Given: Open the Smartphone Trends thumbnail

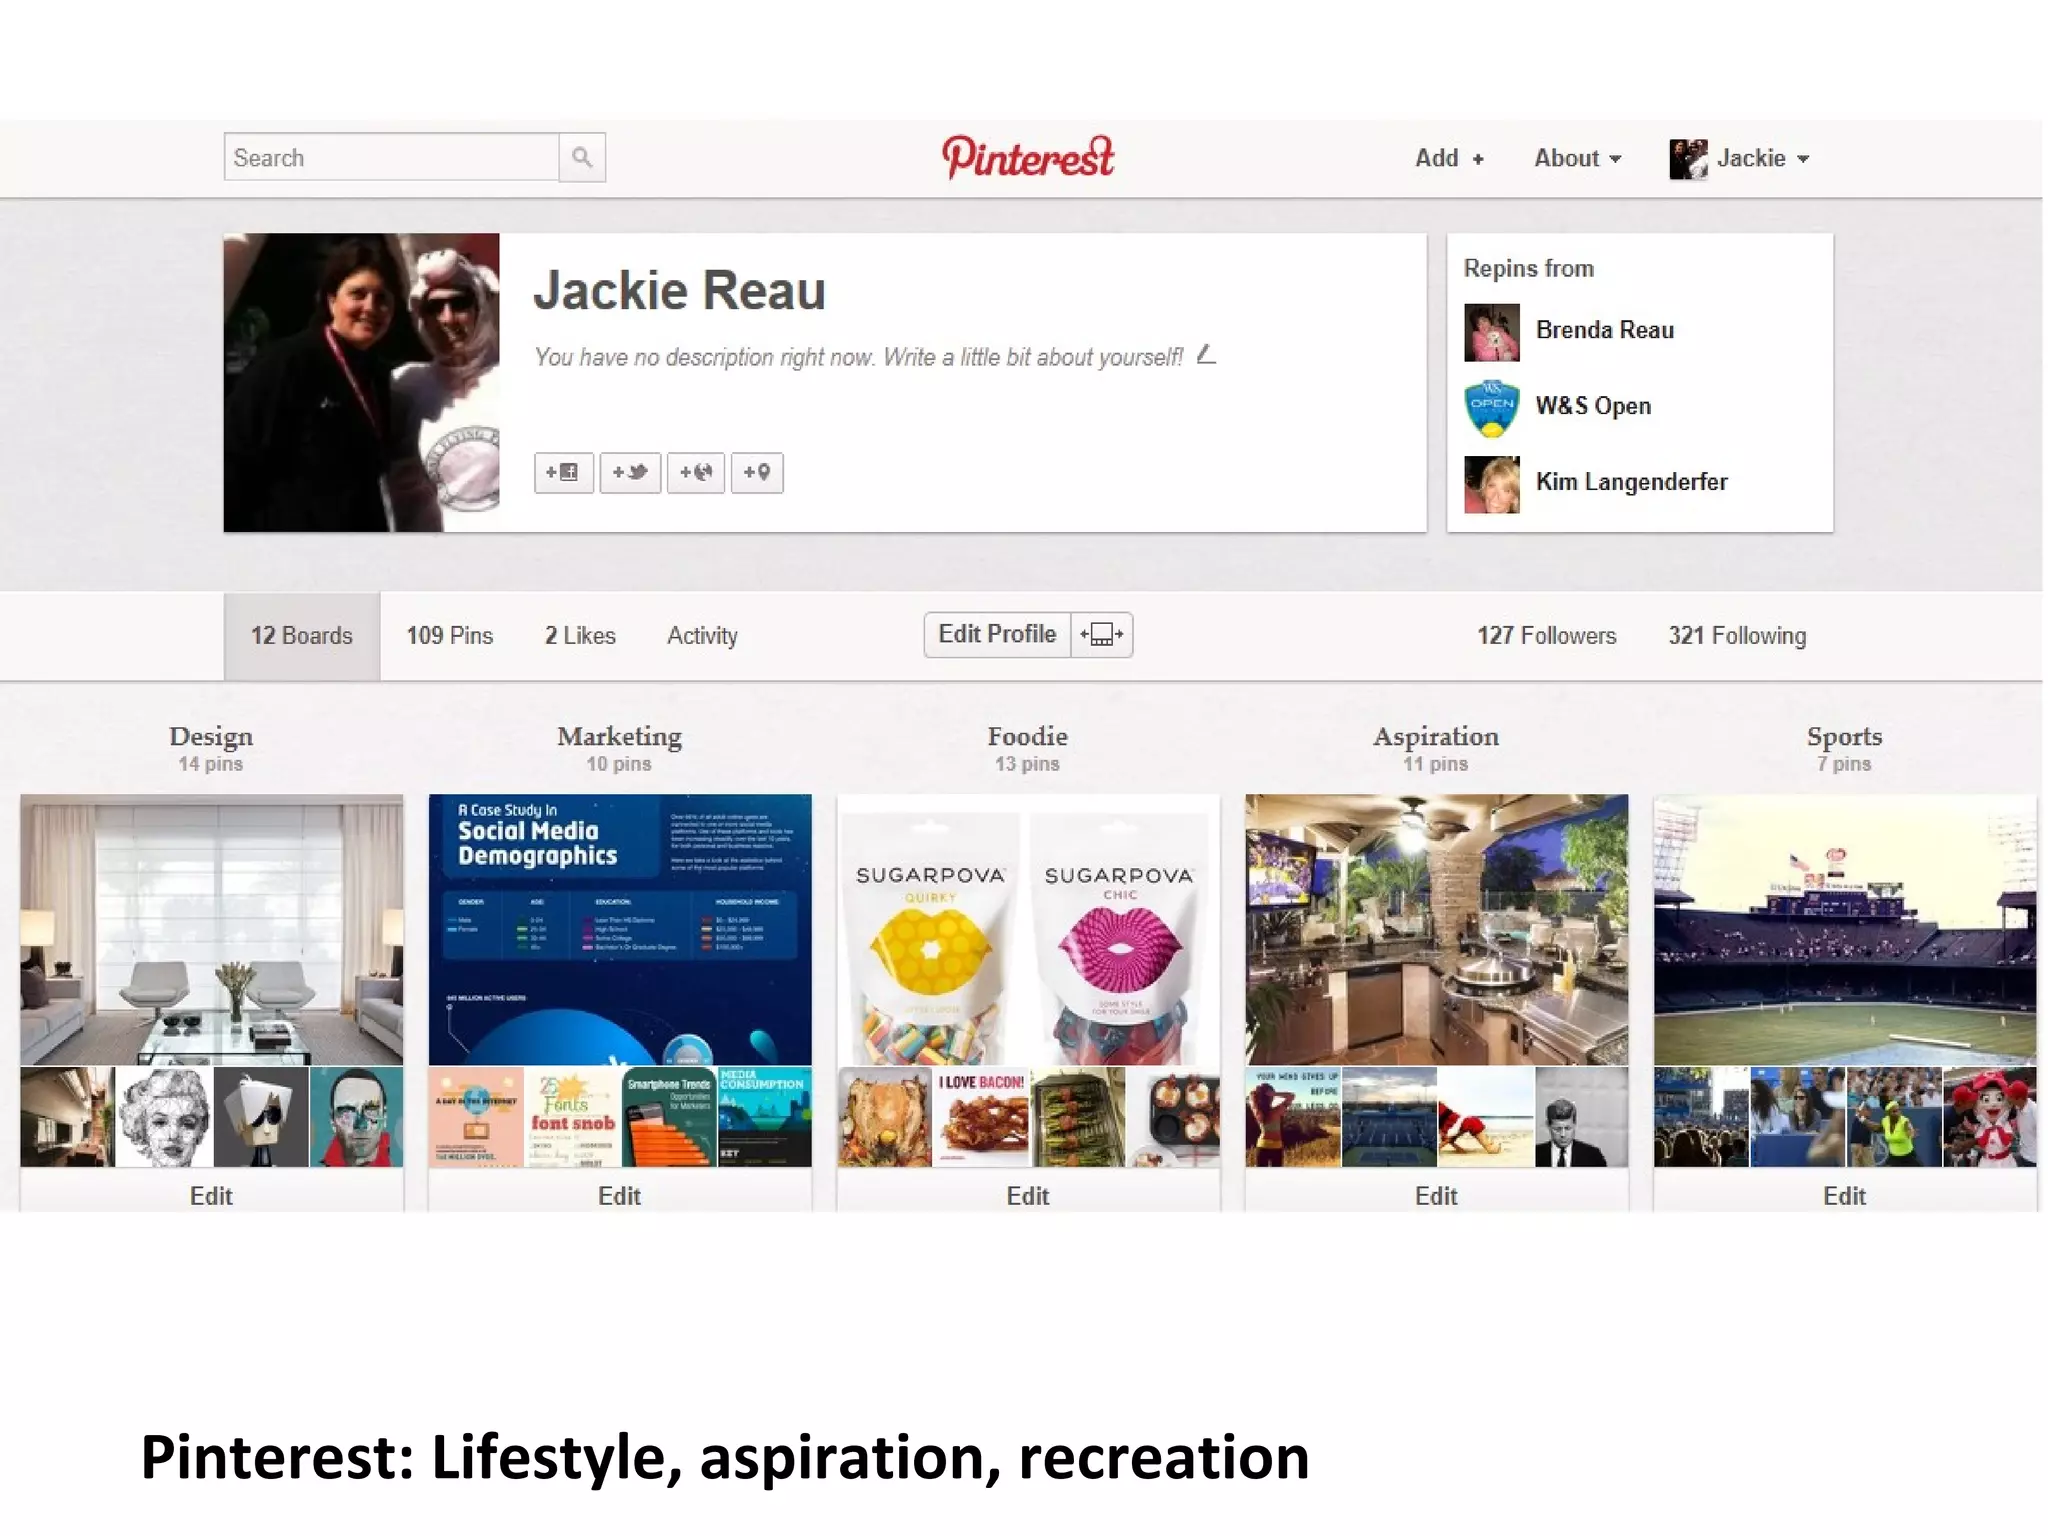Looking at the screenshot, I should (669, 1117).
